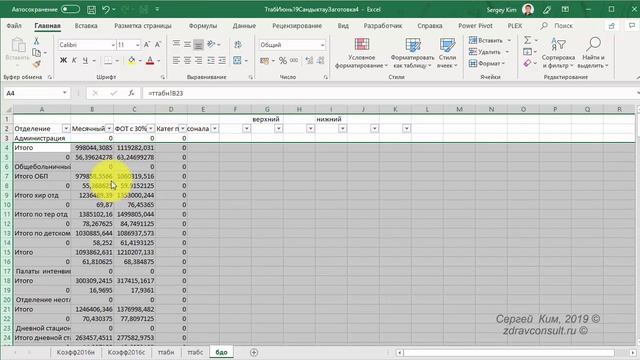Screen dimensions: 640x360
Task: Click the horizontal scrollbar
Action: coord(509,353)
